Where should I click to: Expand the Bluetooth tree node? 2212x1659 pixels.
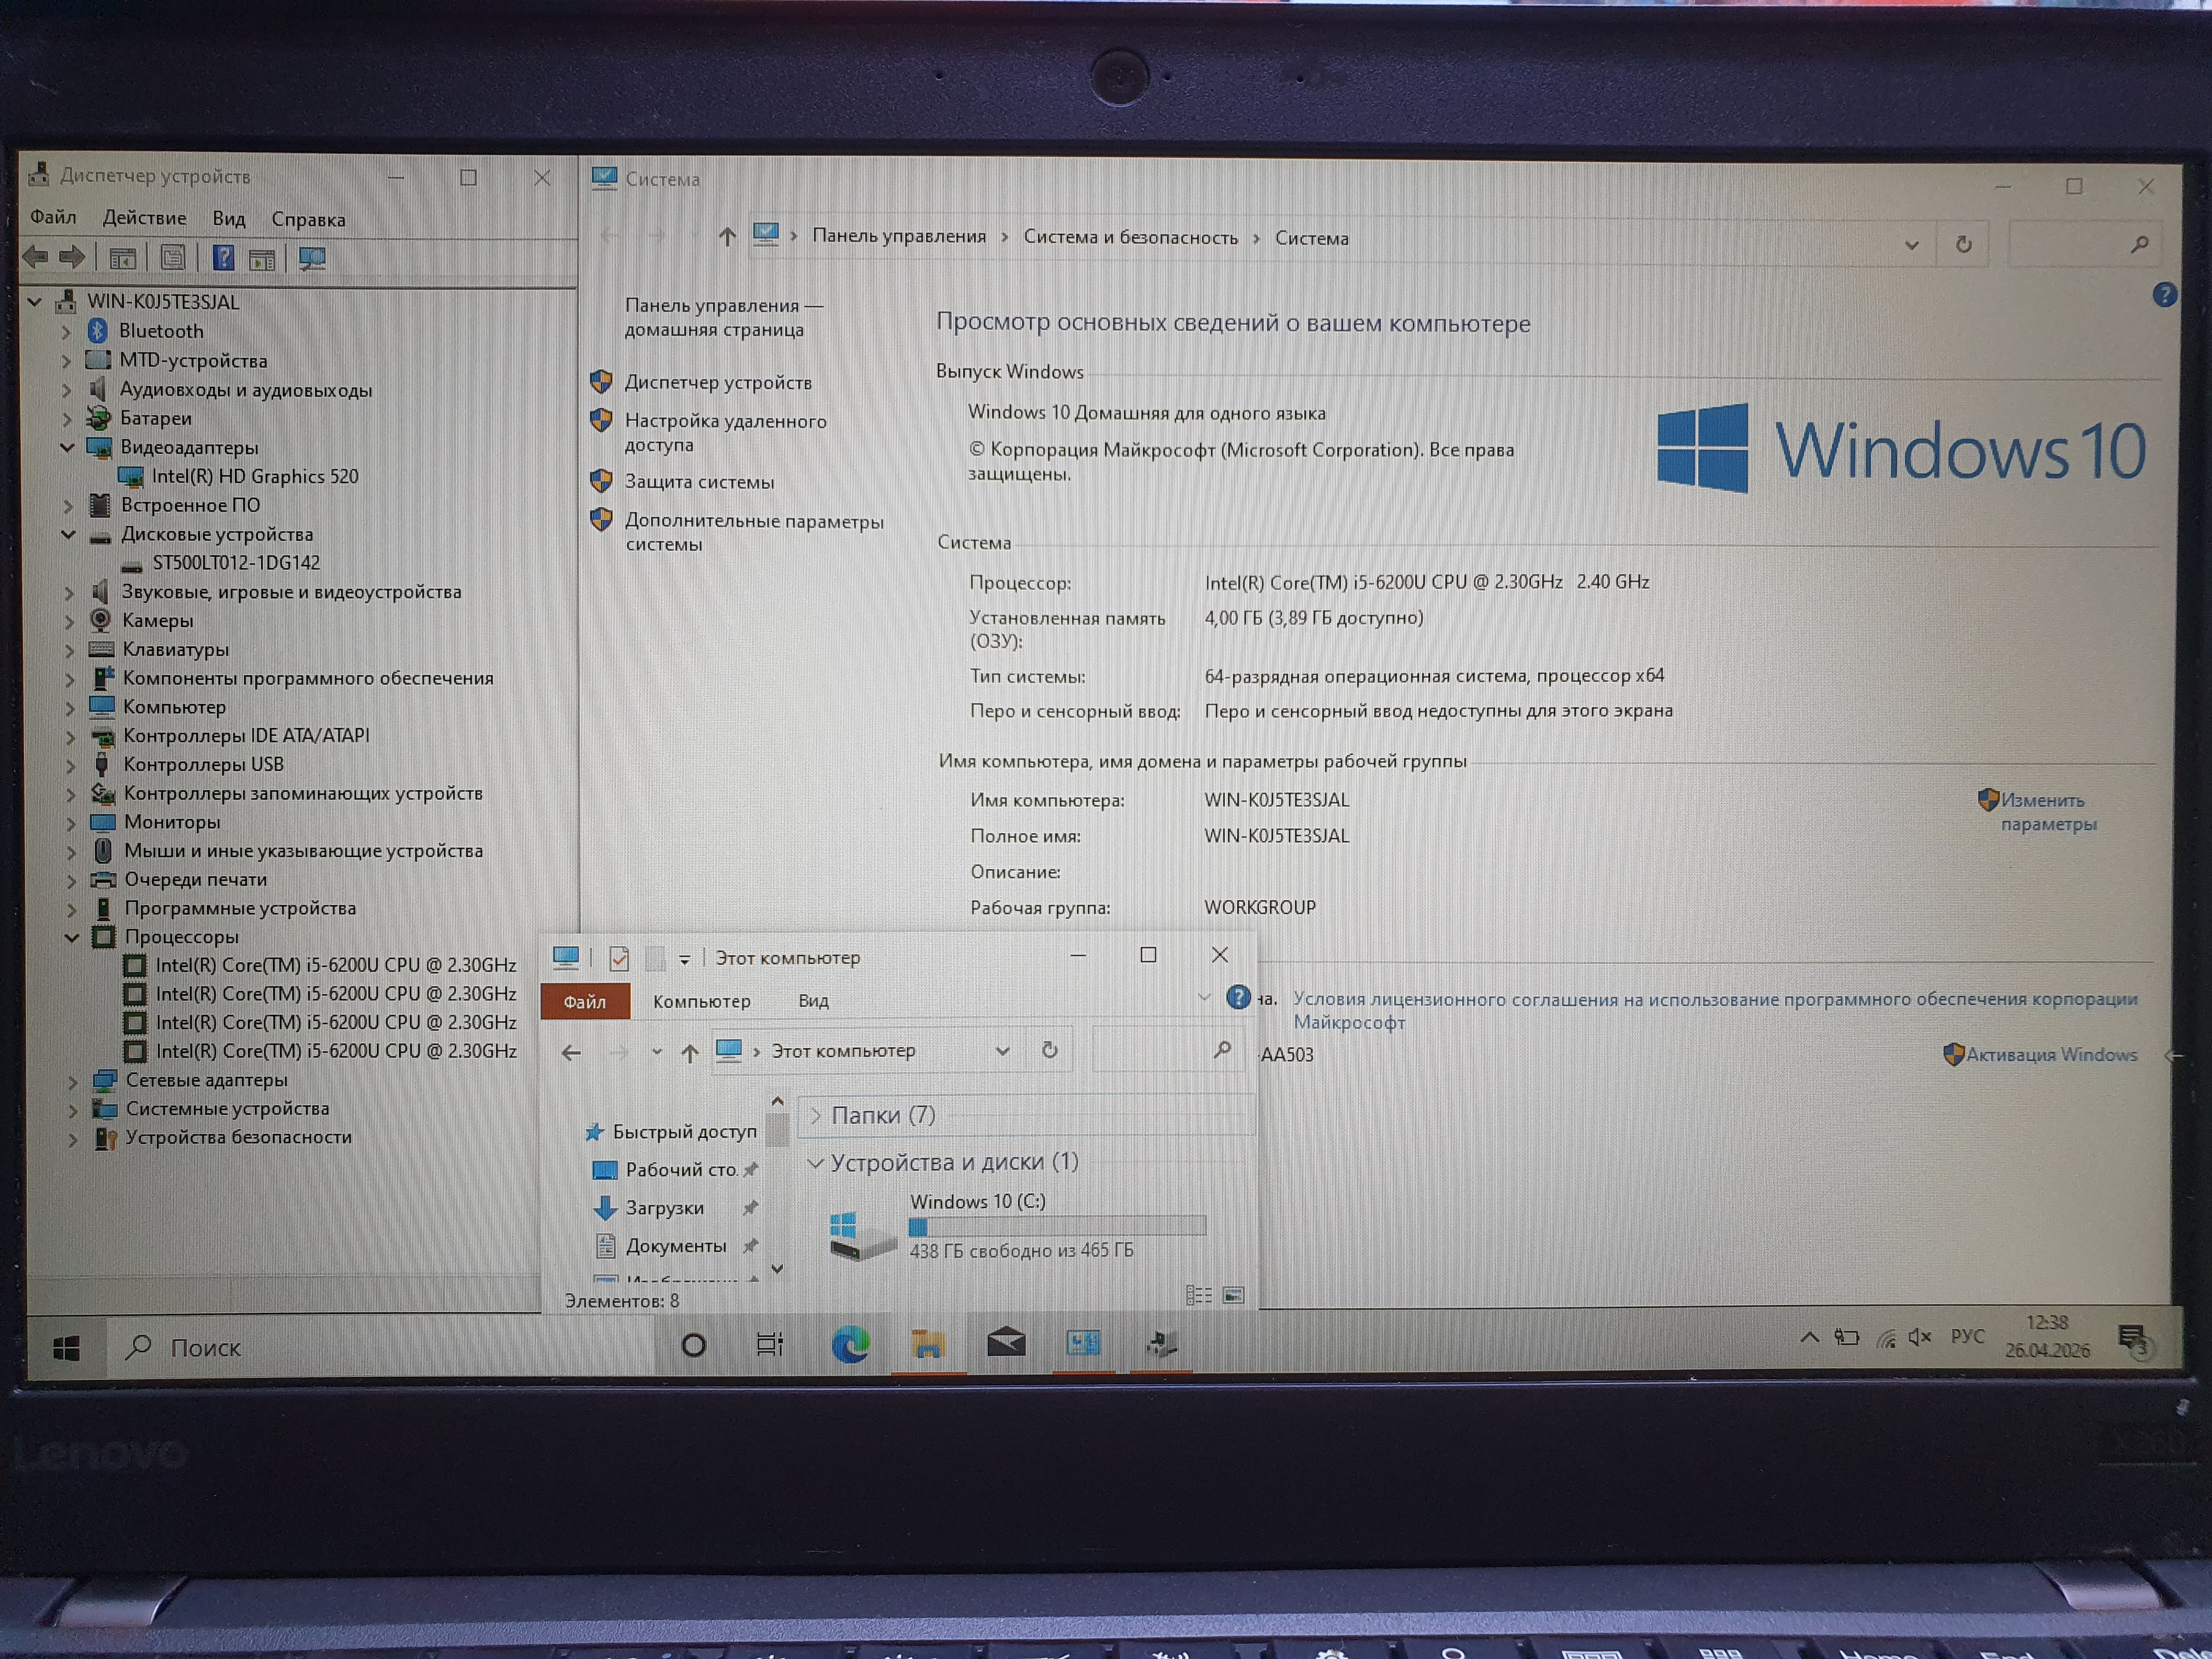[66, 331]
